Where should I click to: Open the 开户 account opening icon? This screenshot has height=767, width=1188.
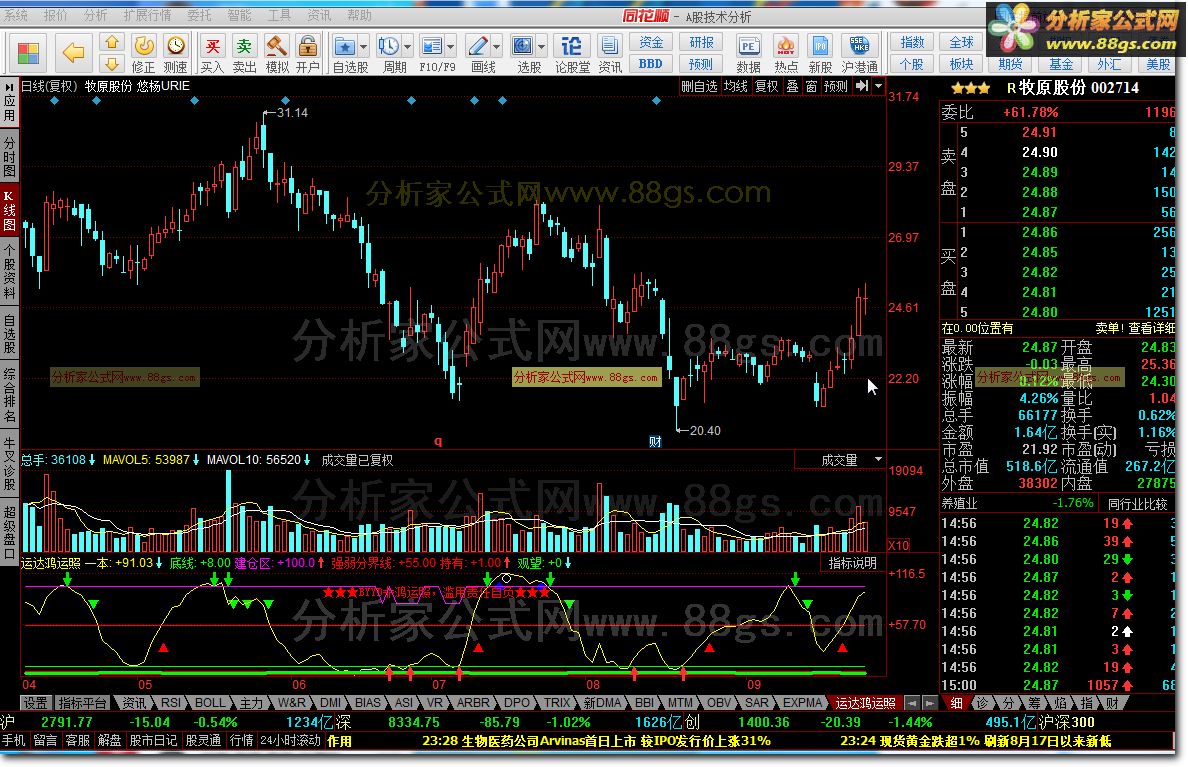308,54
